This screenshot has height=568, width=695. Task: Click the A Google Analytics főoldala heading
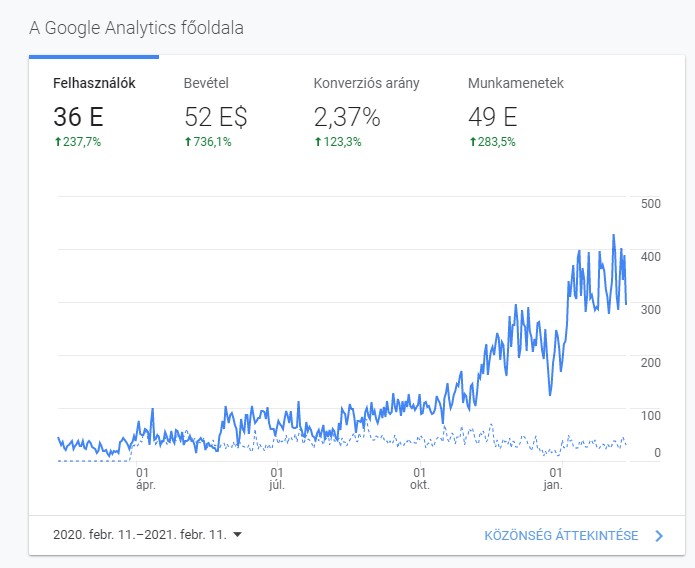[x=137, y=28]
